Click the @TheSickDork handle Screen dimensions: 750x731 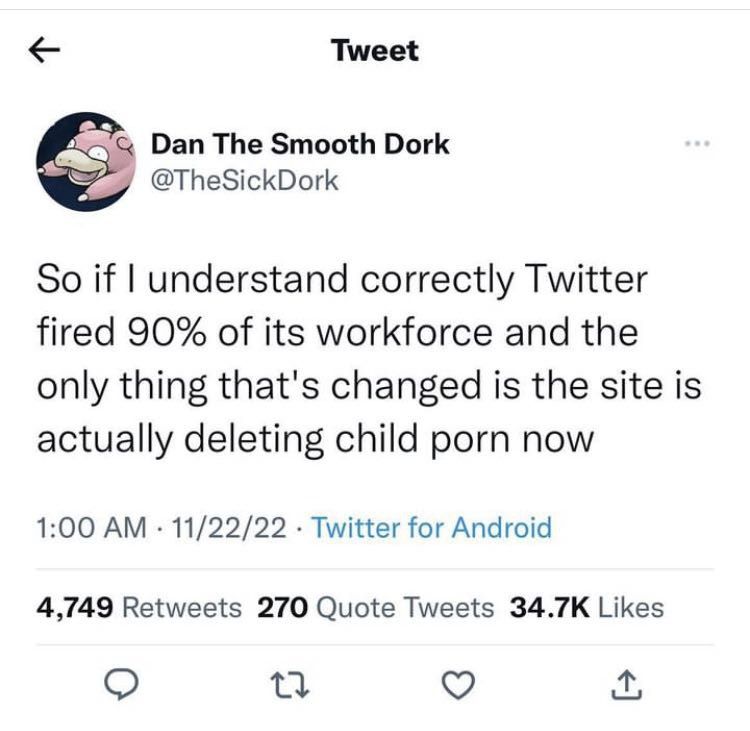(244, 180)
